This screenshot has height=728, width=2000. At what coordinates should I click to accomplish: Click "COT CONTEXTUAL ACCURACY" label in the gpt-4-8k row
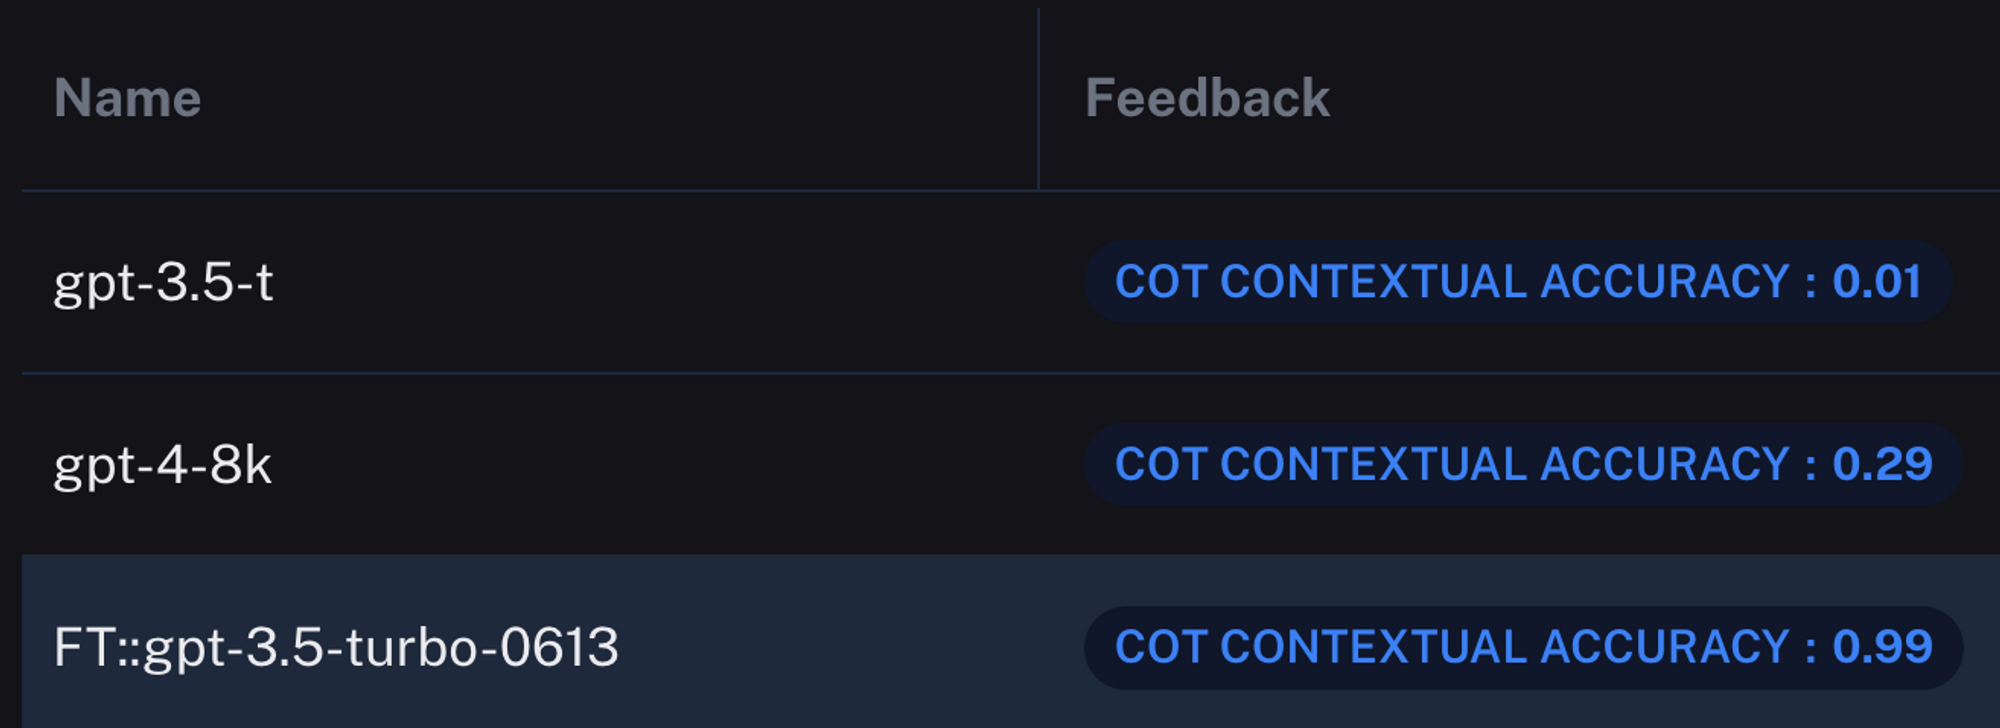coord(1451,465)
